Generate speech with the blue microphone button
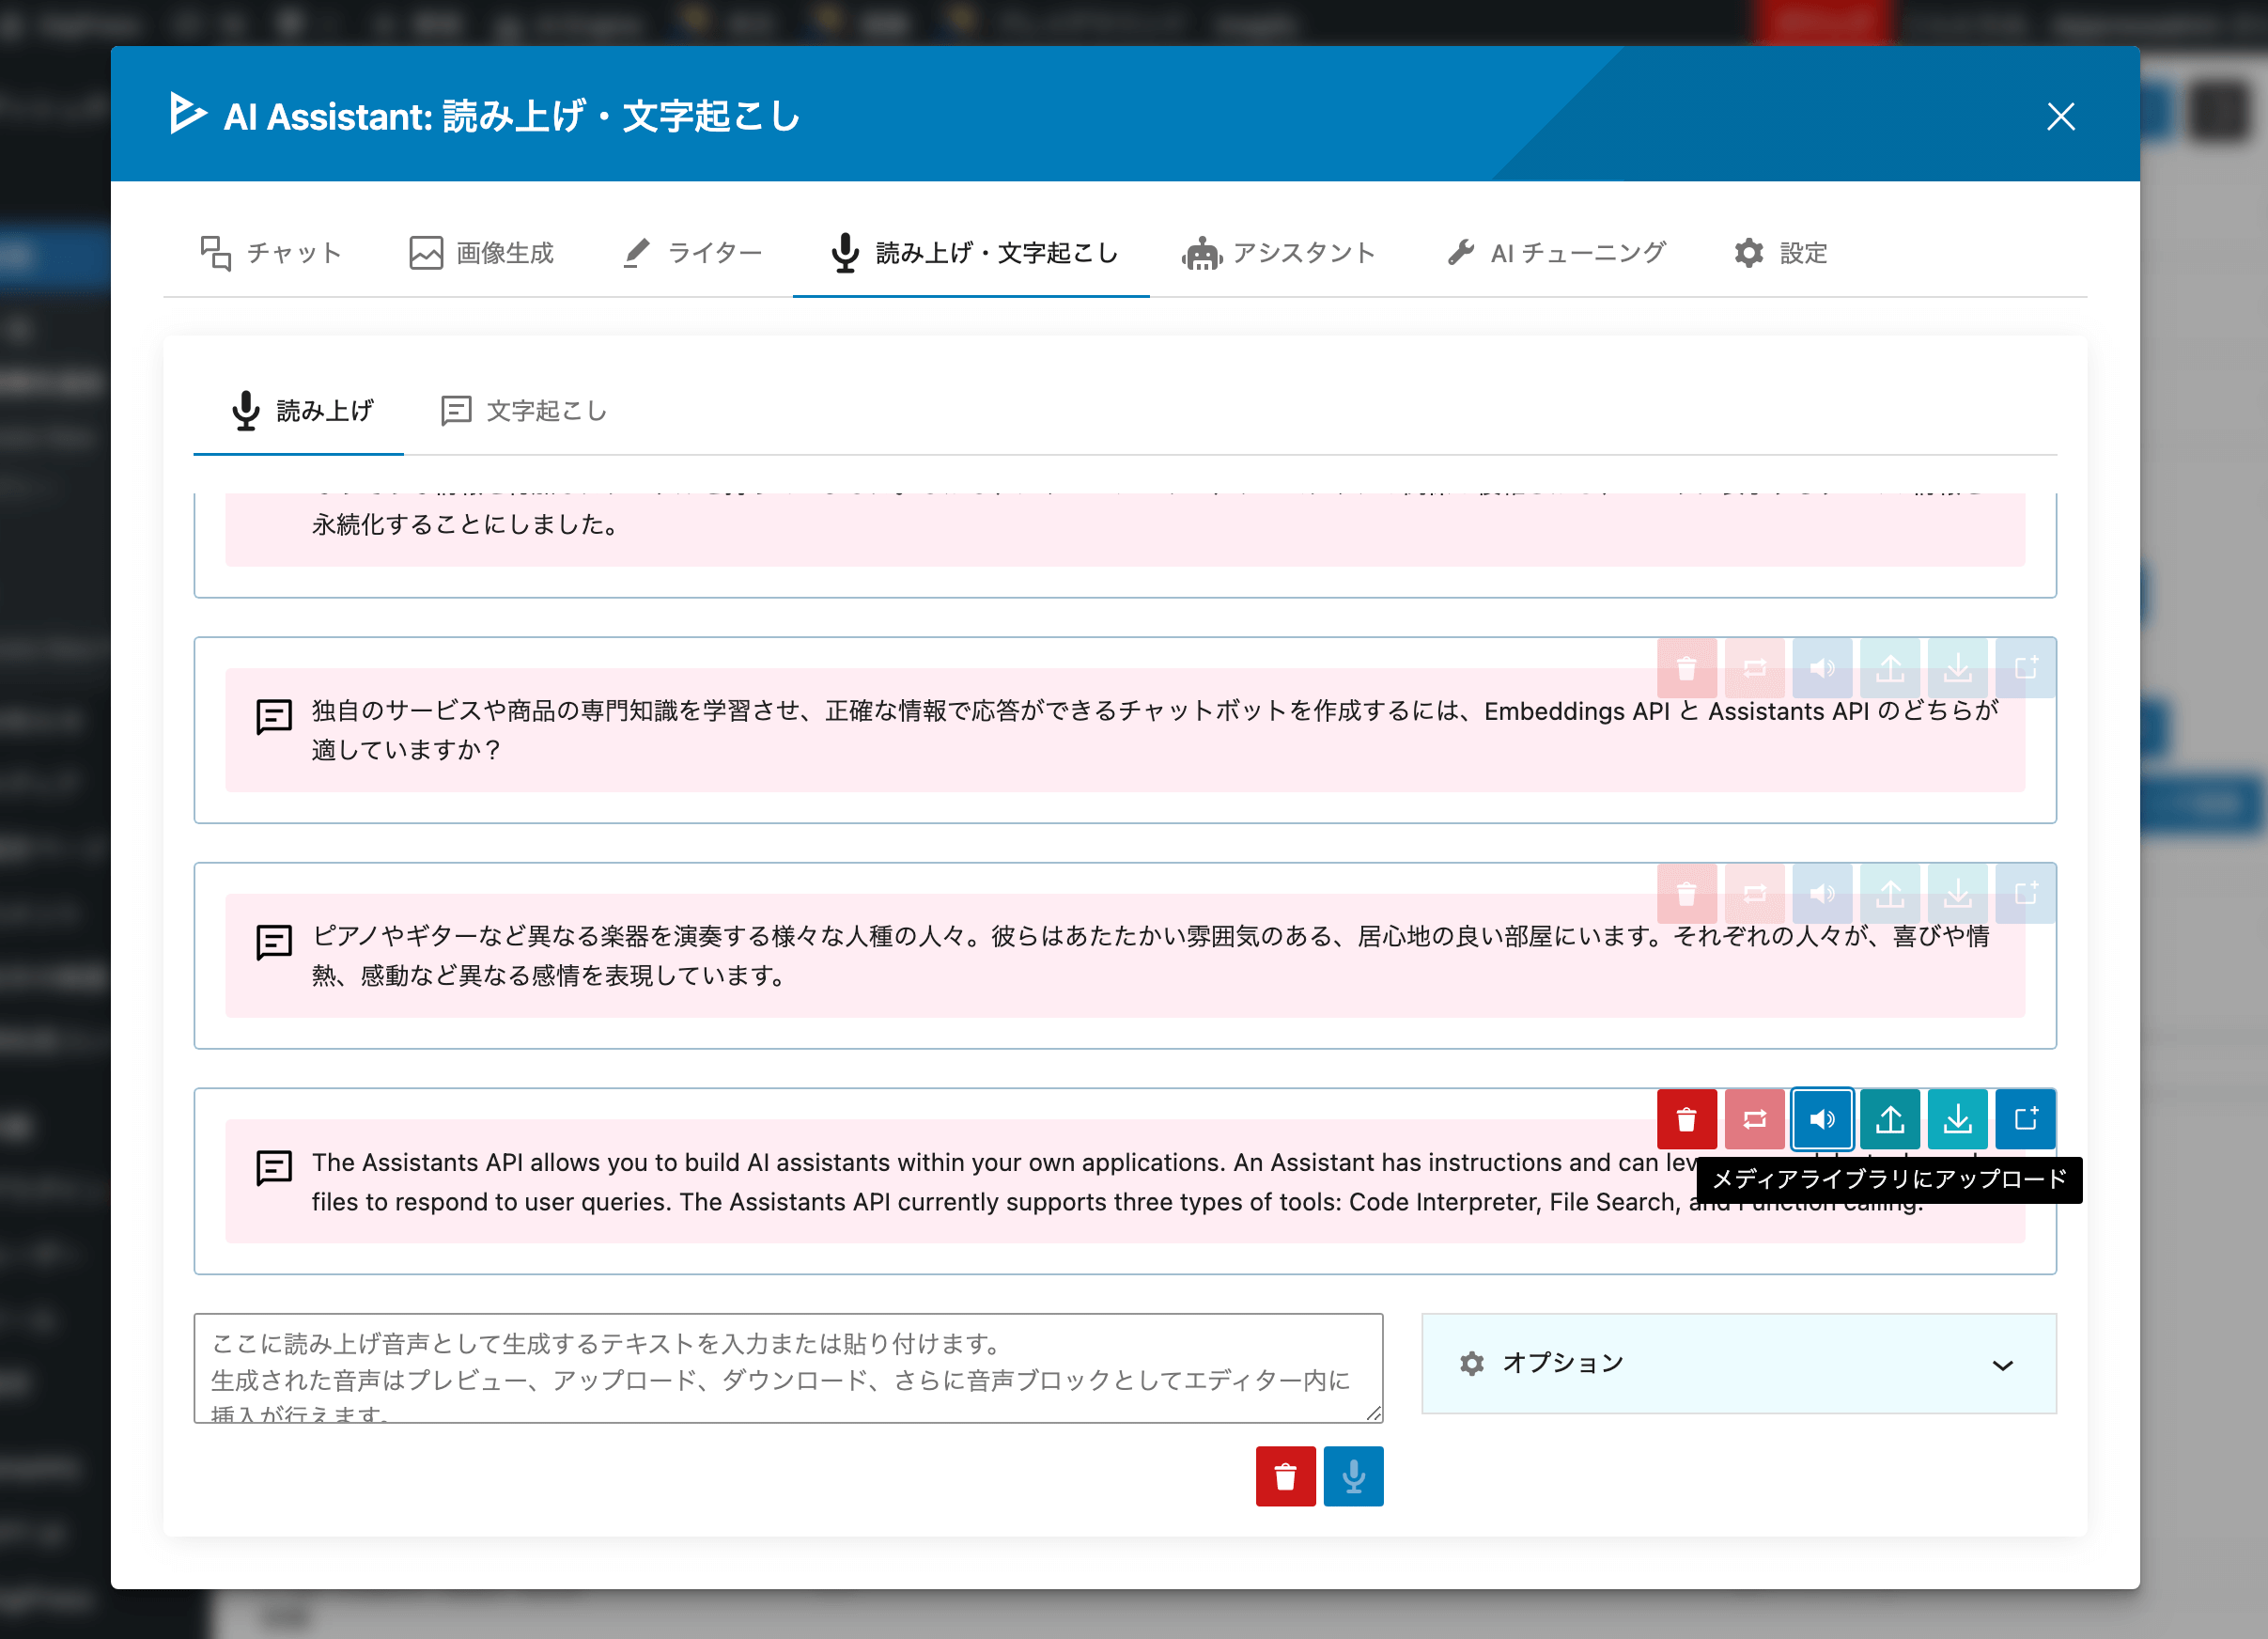Screen dimensions: 2268x1639 click(1354, 1476)
